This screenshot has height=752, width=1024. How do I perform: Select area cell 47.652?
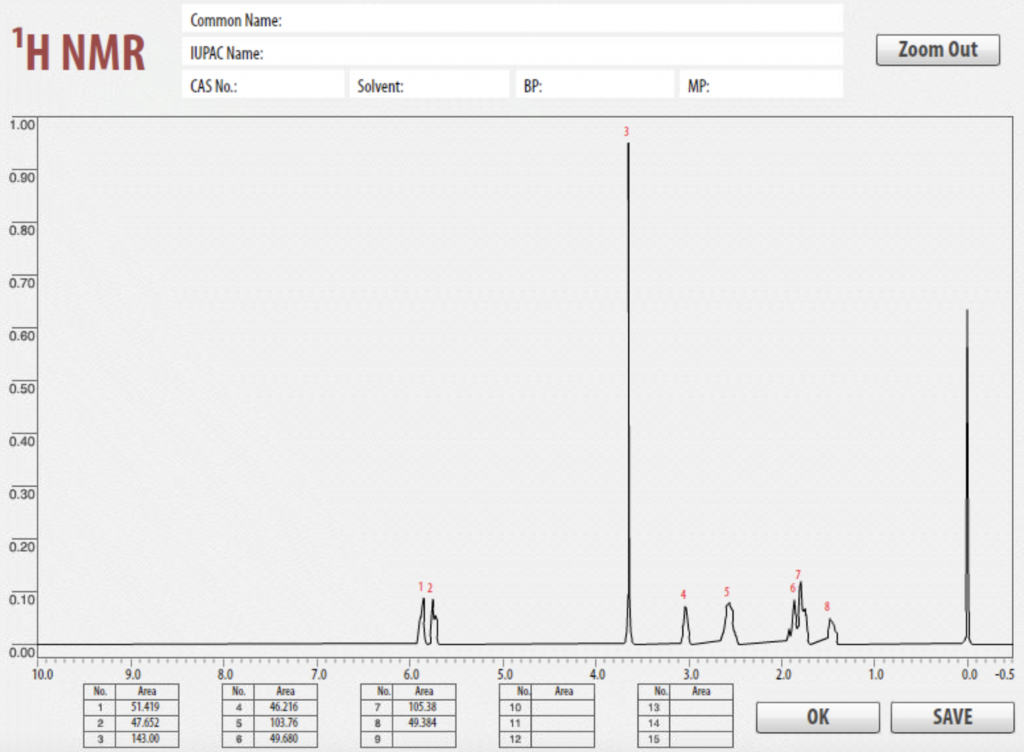147,723
